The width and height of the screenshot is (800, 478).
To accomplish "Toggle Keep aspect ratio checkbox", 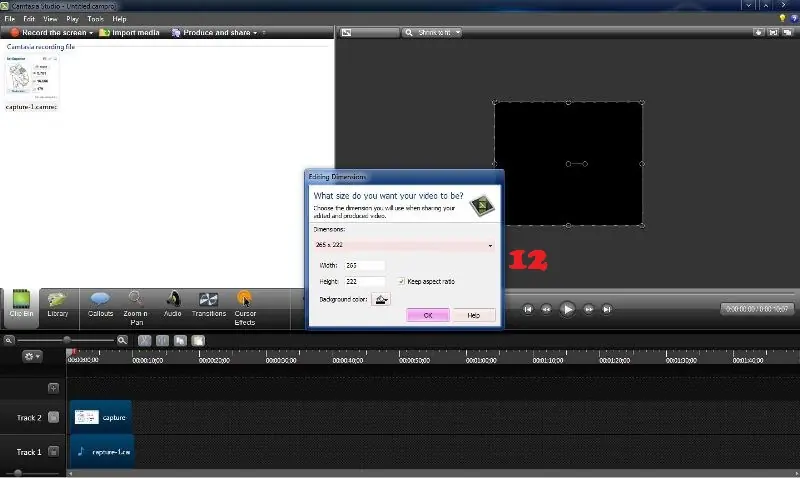I will coord(401,282).
